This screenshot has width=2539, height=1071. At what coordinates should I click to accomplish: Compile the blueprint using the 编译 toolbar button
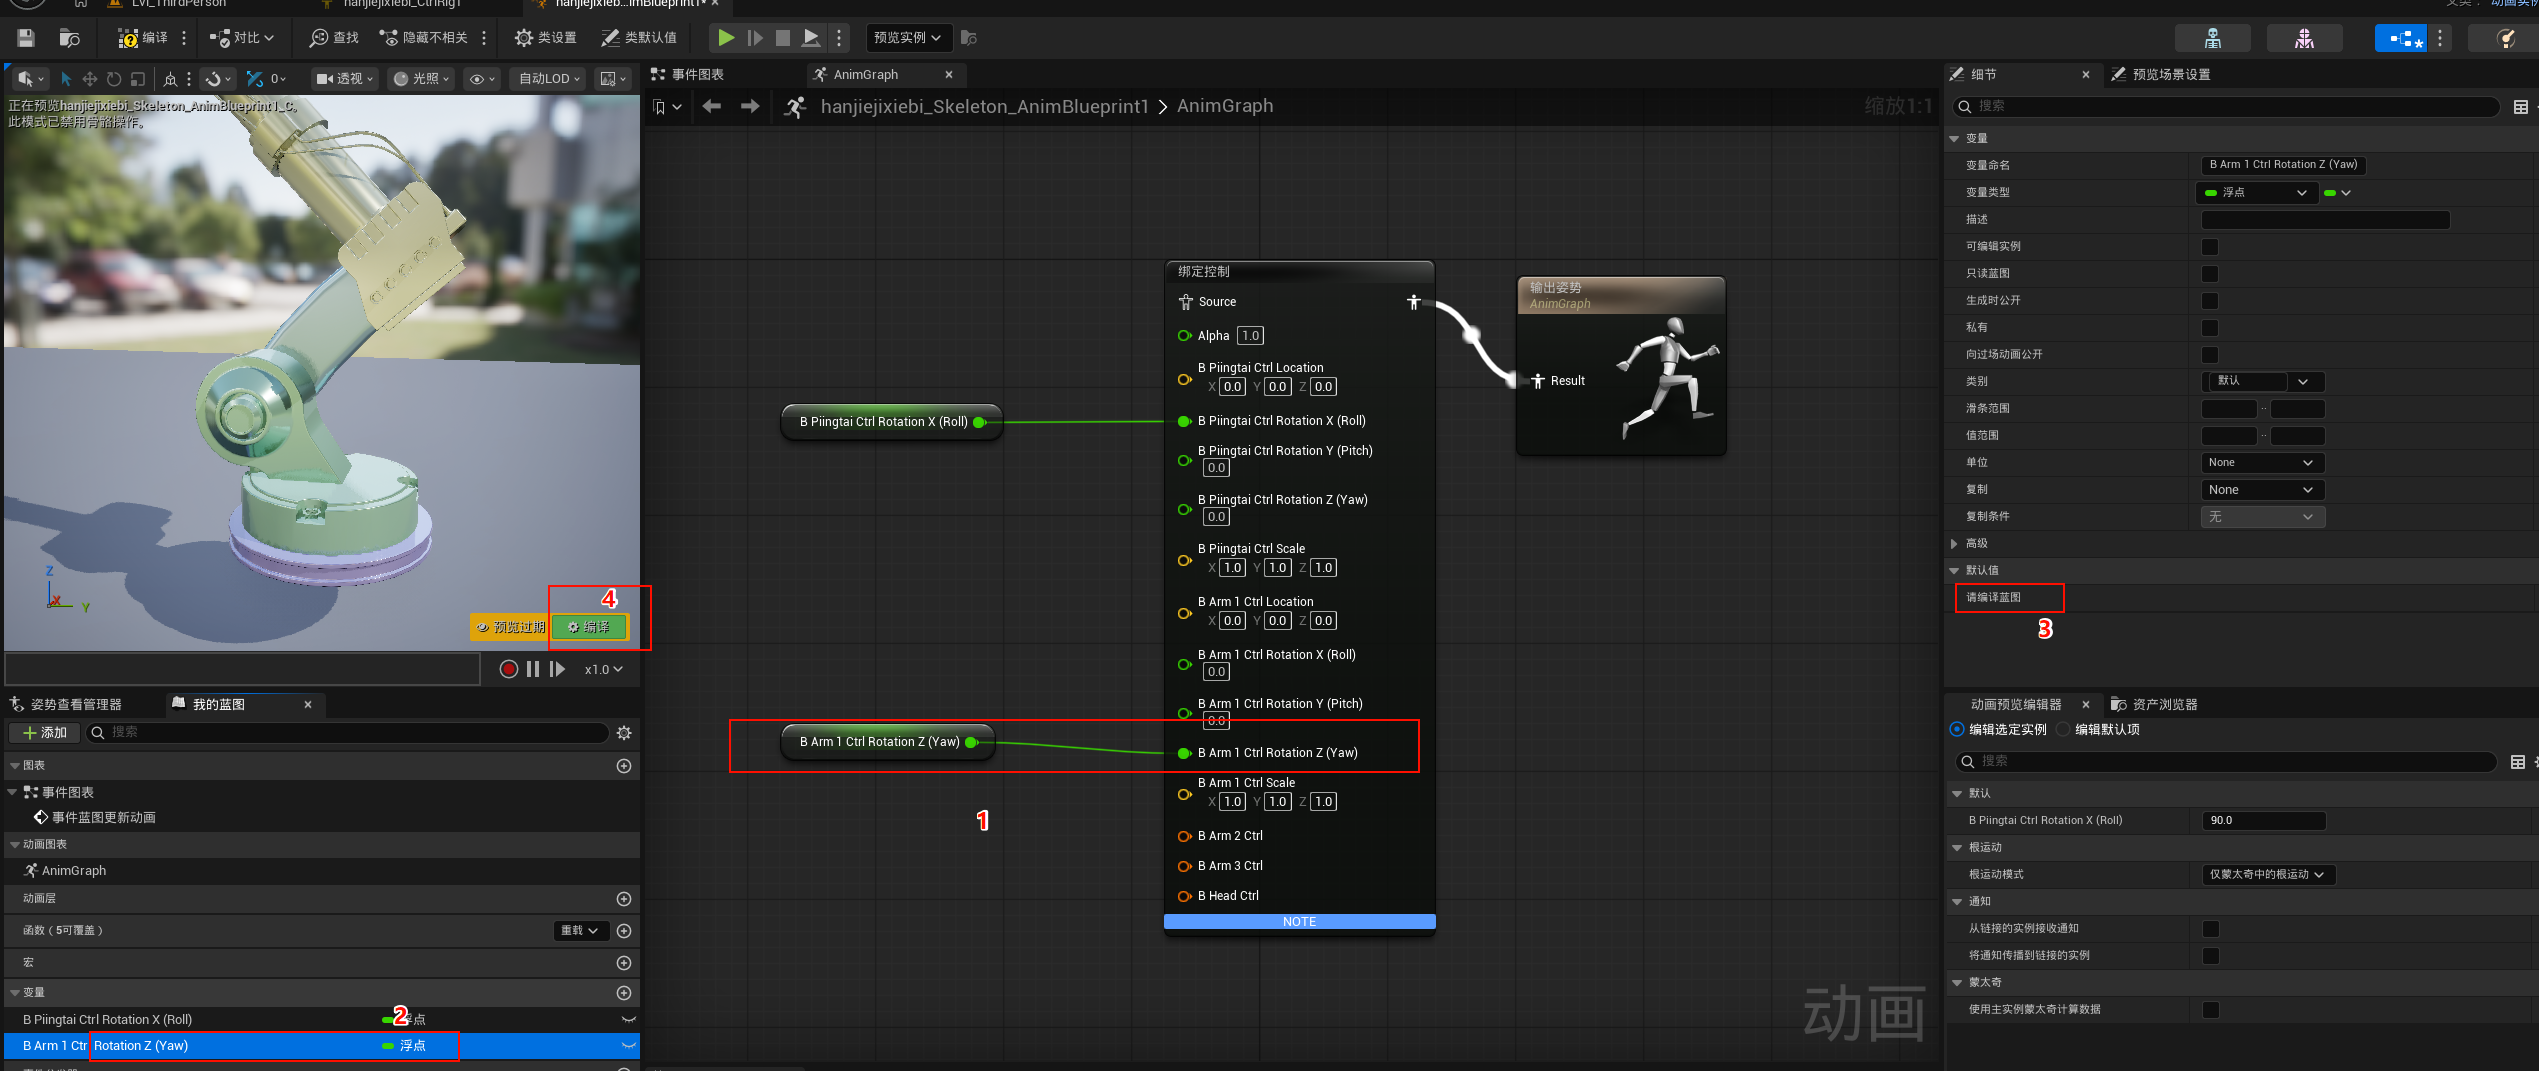pyautogui.click(x=143, y=38)
